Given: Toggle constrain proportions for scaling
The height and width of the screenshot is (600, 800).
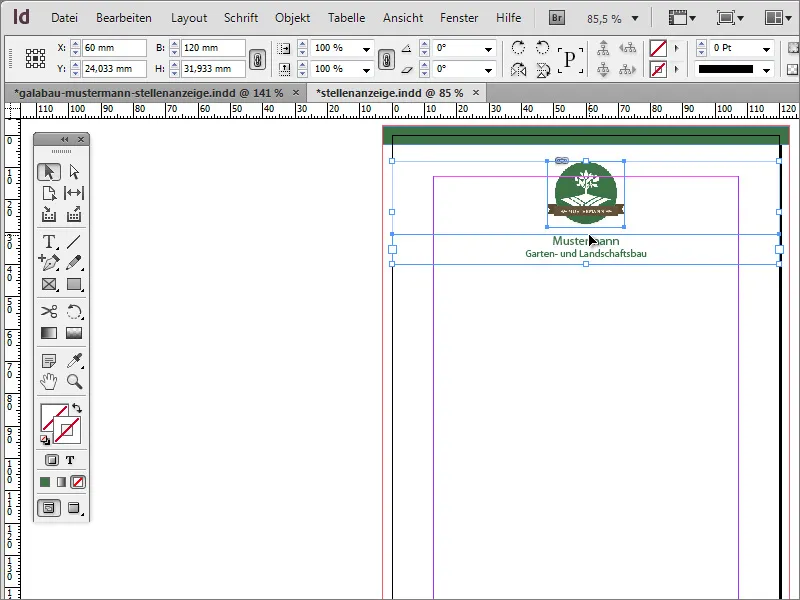Looking at the screenshot, I should (387, 59).
